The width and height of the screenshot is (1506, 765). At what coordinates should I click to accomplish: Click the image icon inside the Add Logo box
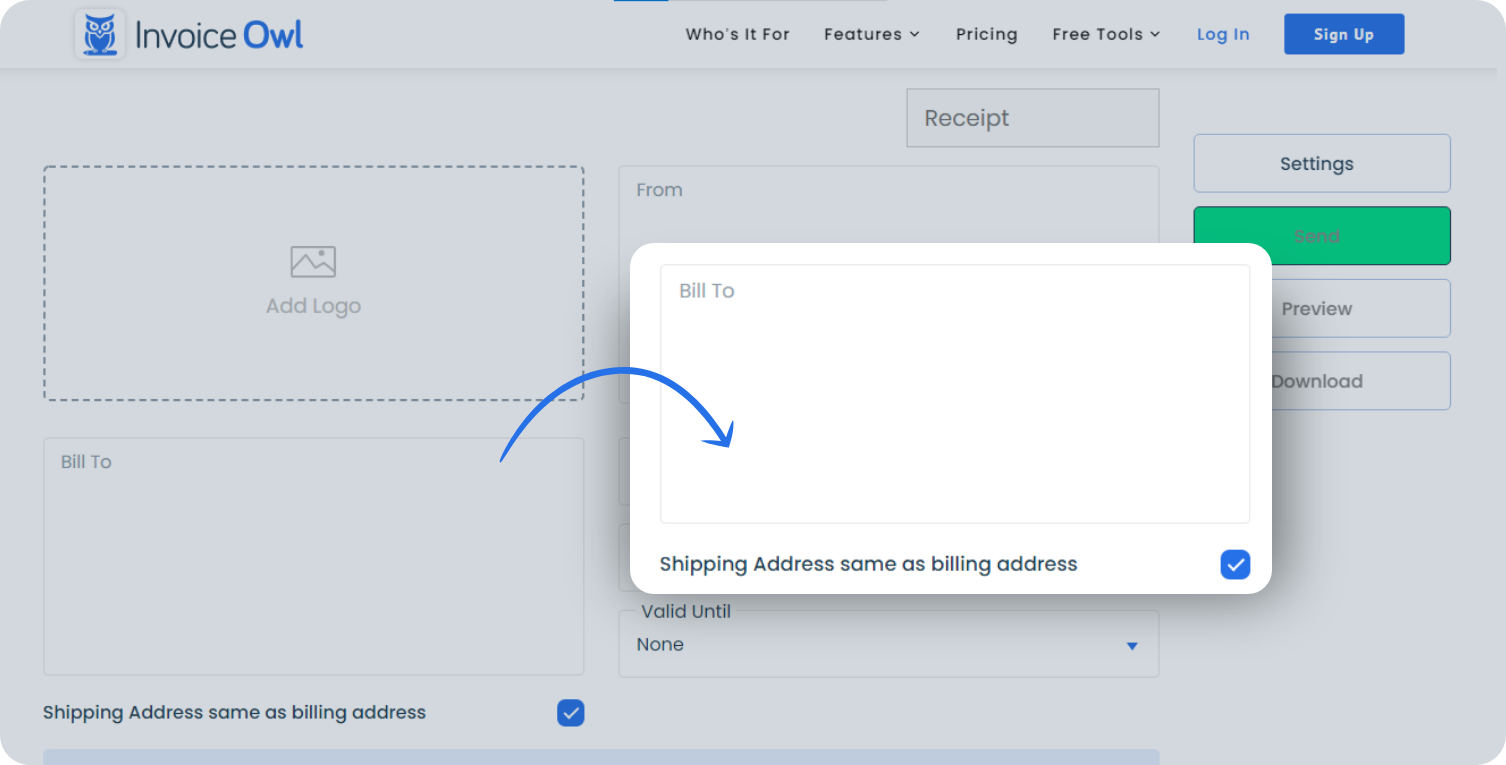click(x=313, y=260)
